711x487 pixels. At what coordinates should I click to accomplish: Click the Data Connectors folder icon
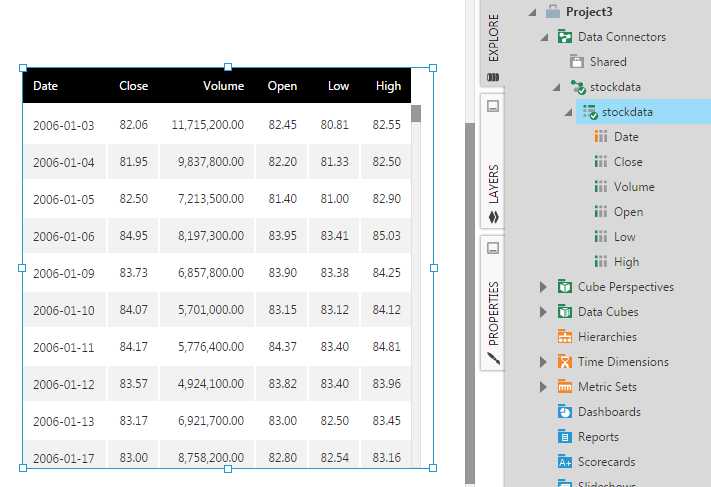[x=565, y=37]
